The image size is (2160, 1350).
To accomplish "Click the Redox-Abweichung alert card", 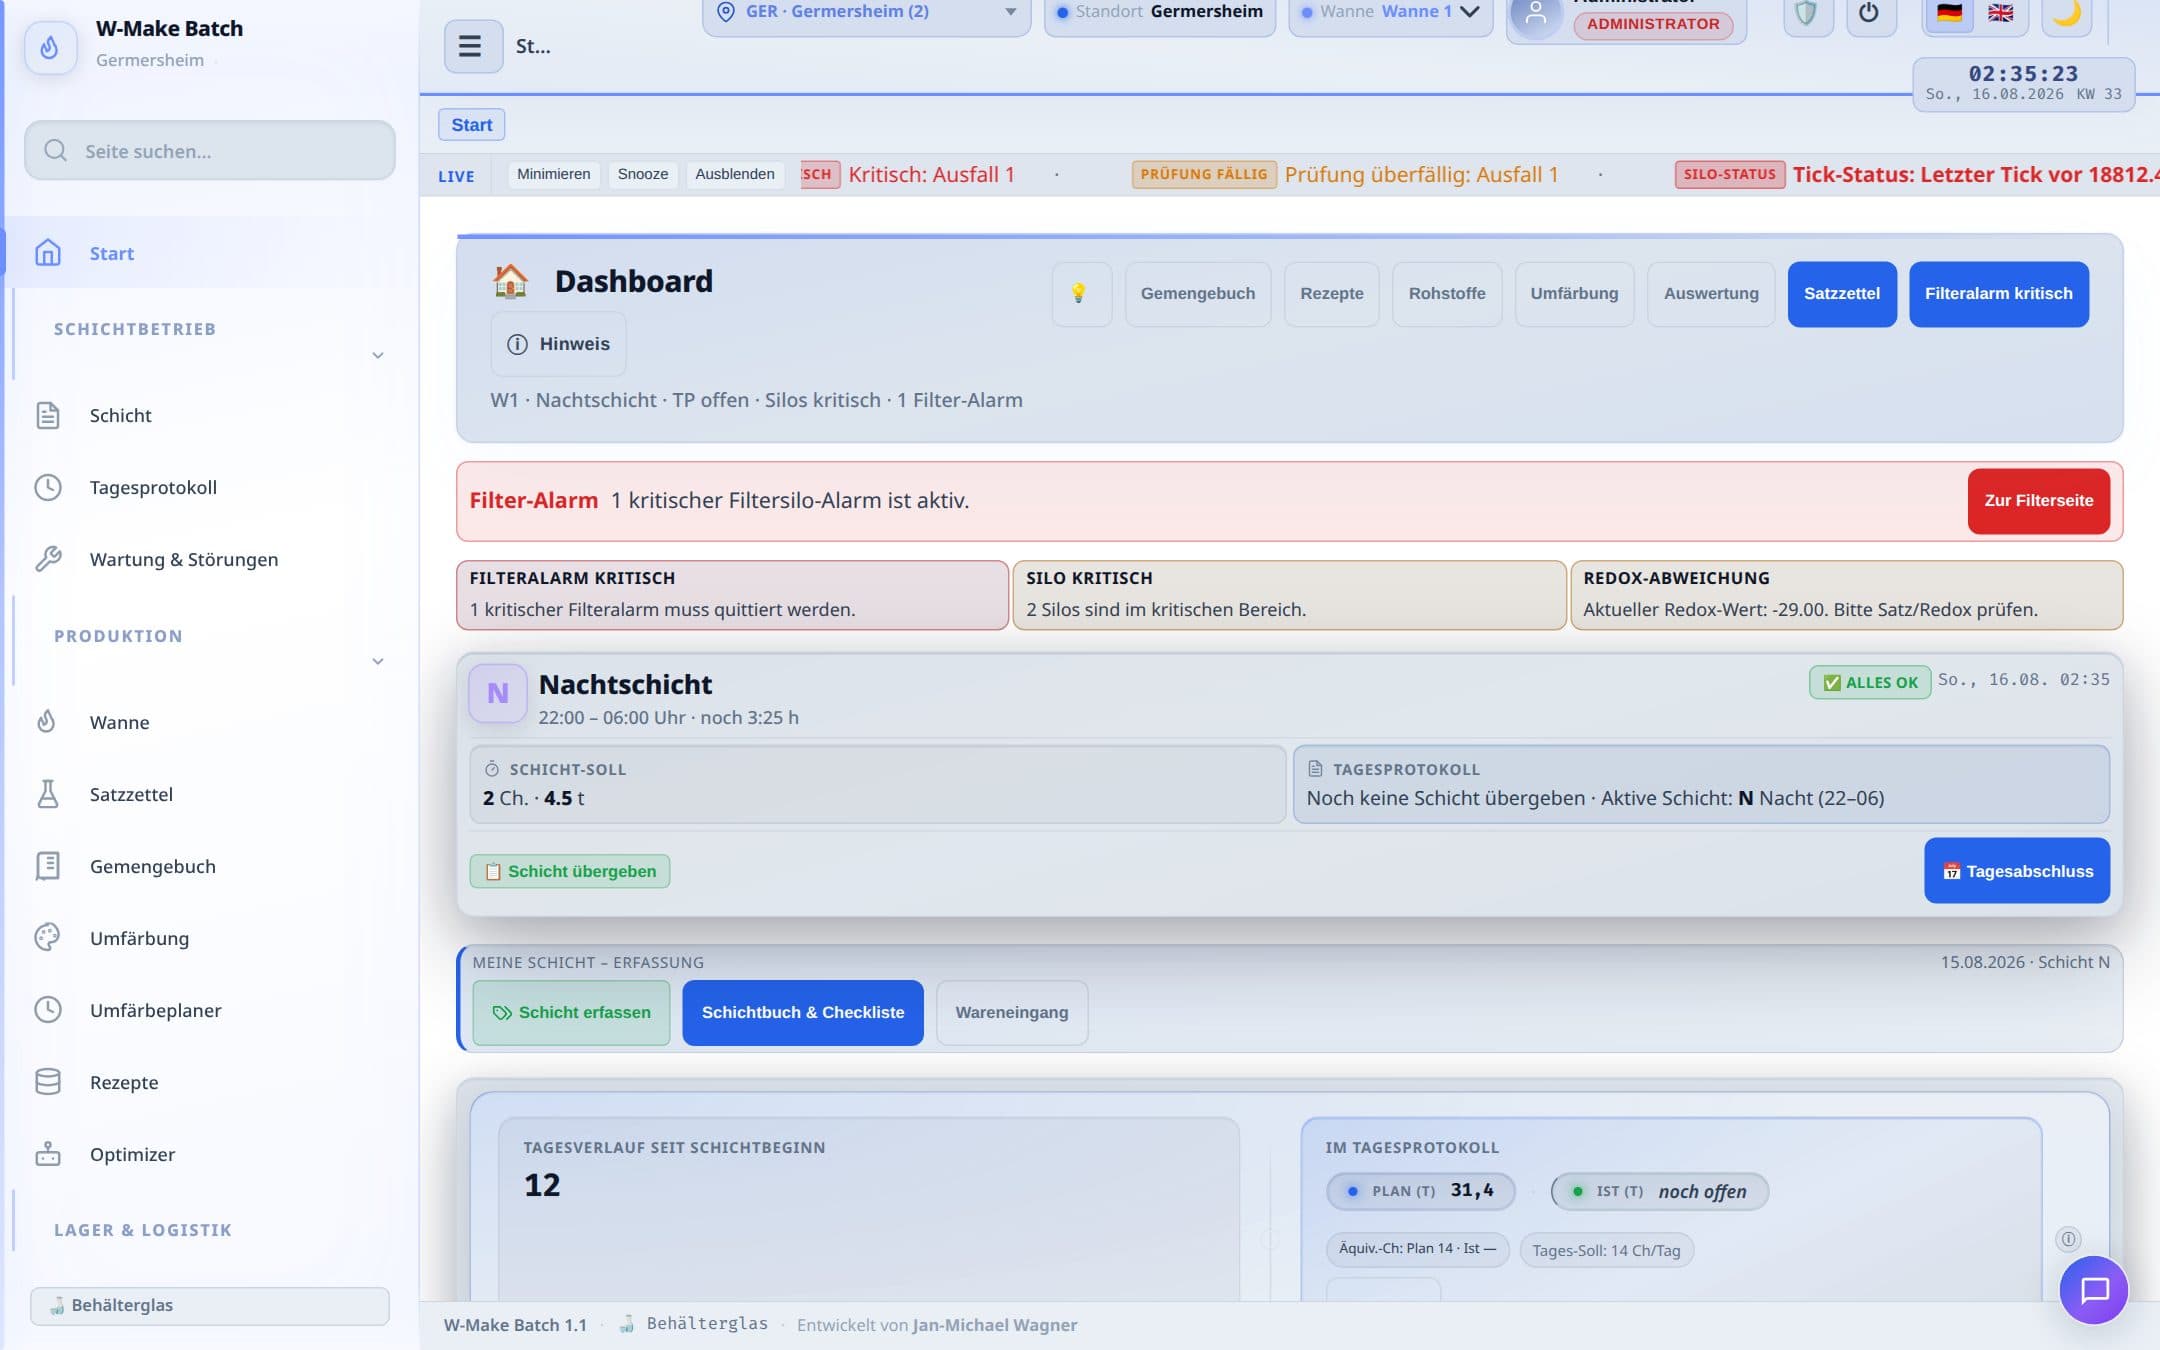I will coord(1846,595).
